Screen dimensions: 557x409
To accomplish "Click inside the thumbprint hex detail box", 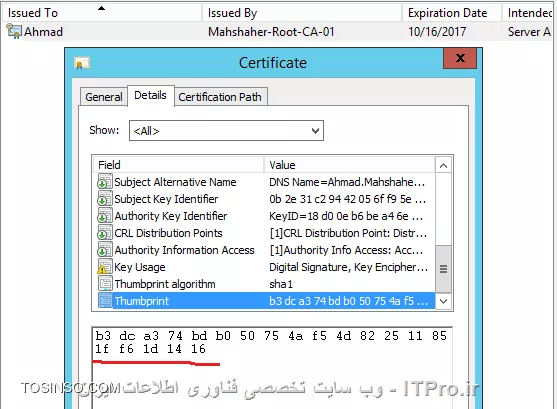I will click(272, 367).
